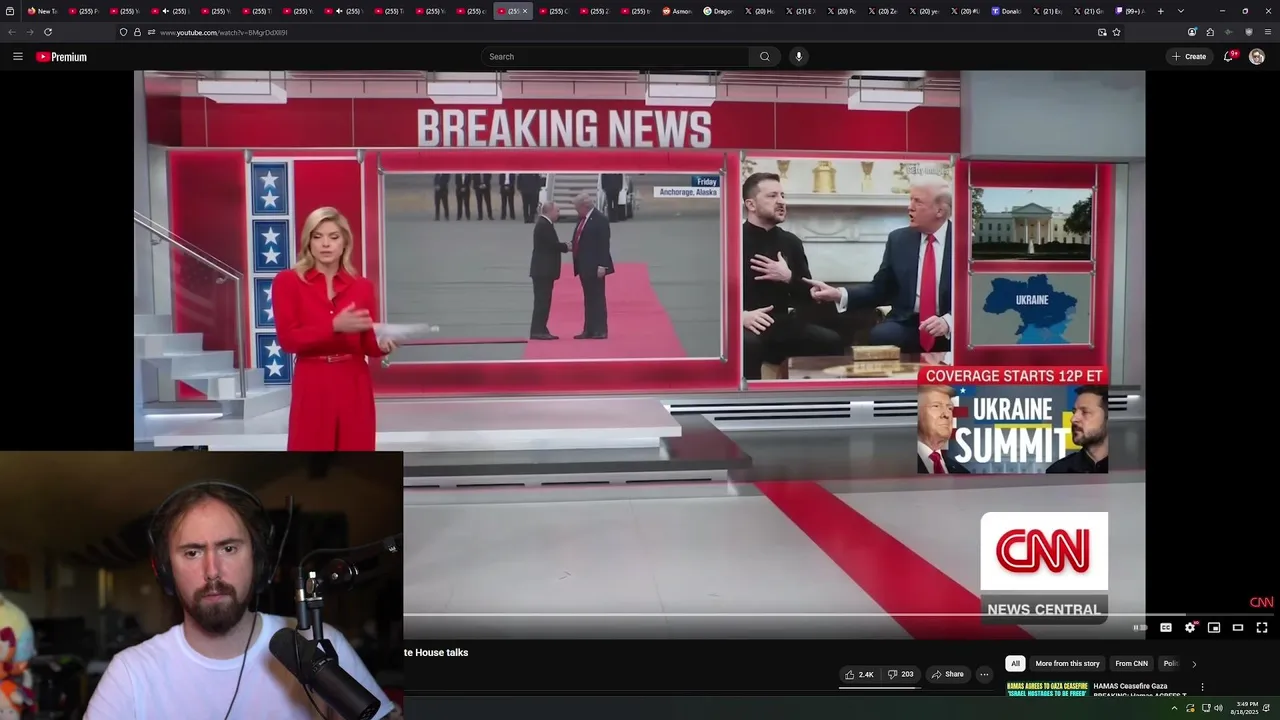Like the video (2.4K)
The width and height of the screenshot is (1280, 720).
(859, 674)
